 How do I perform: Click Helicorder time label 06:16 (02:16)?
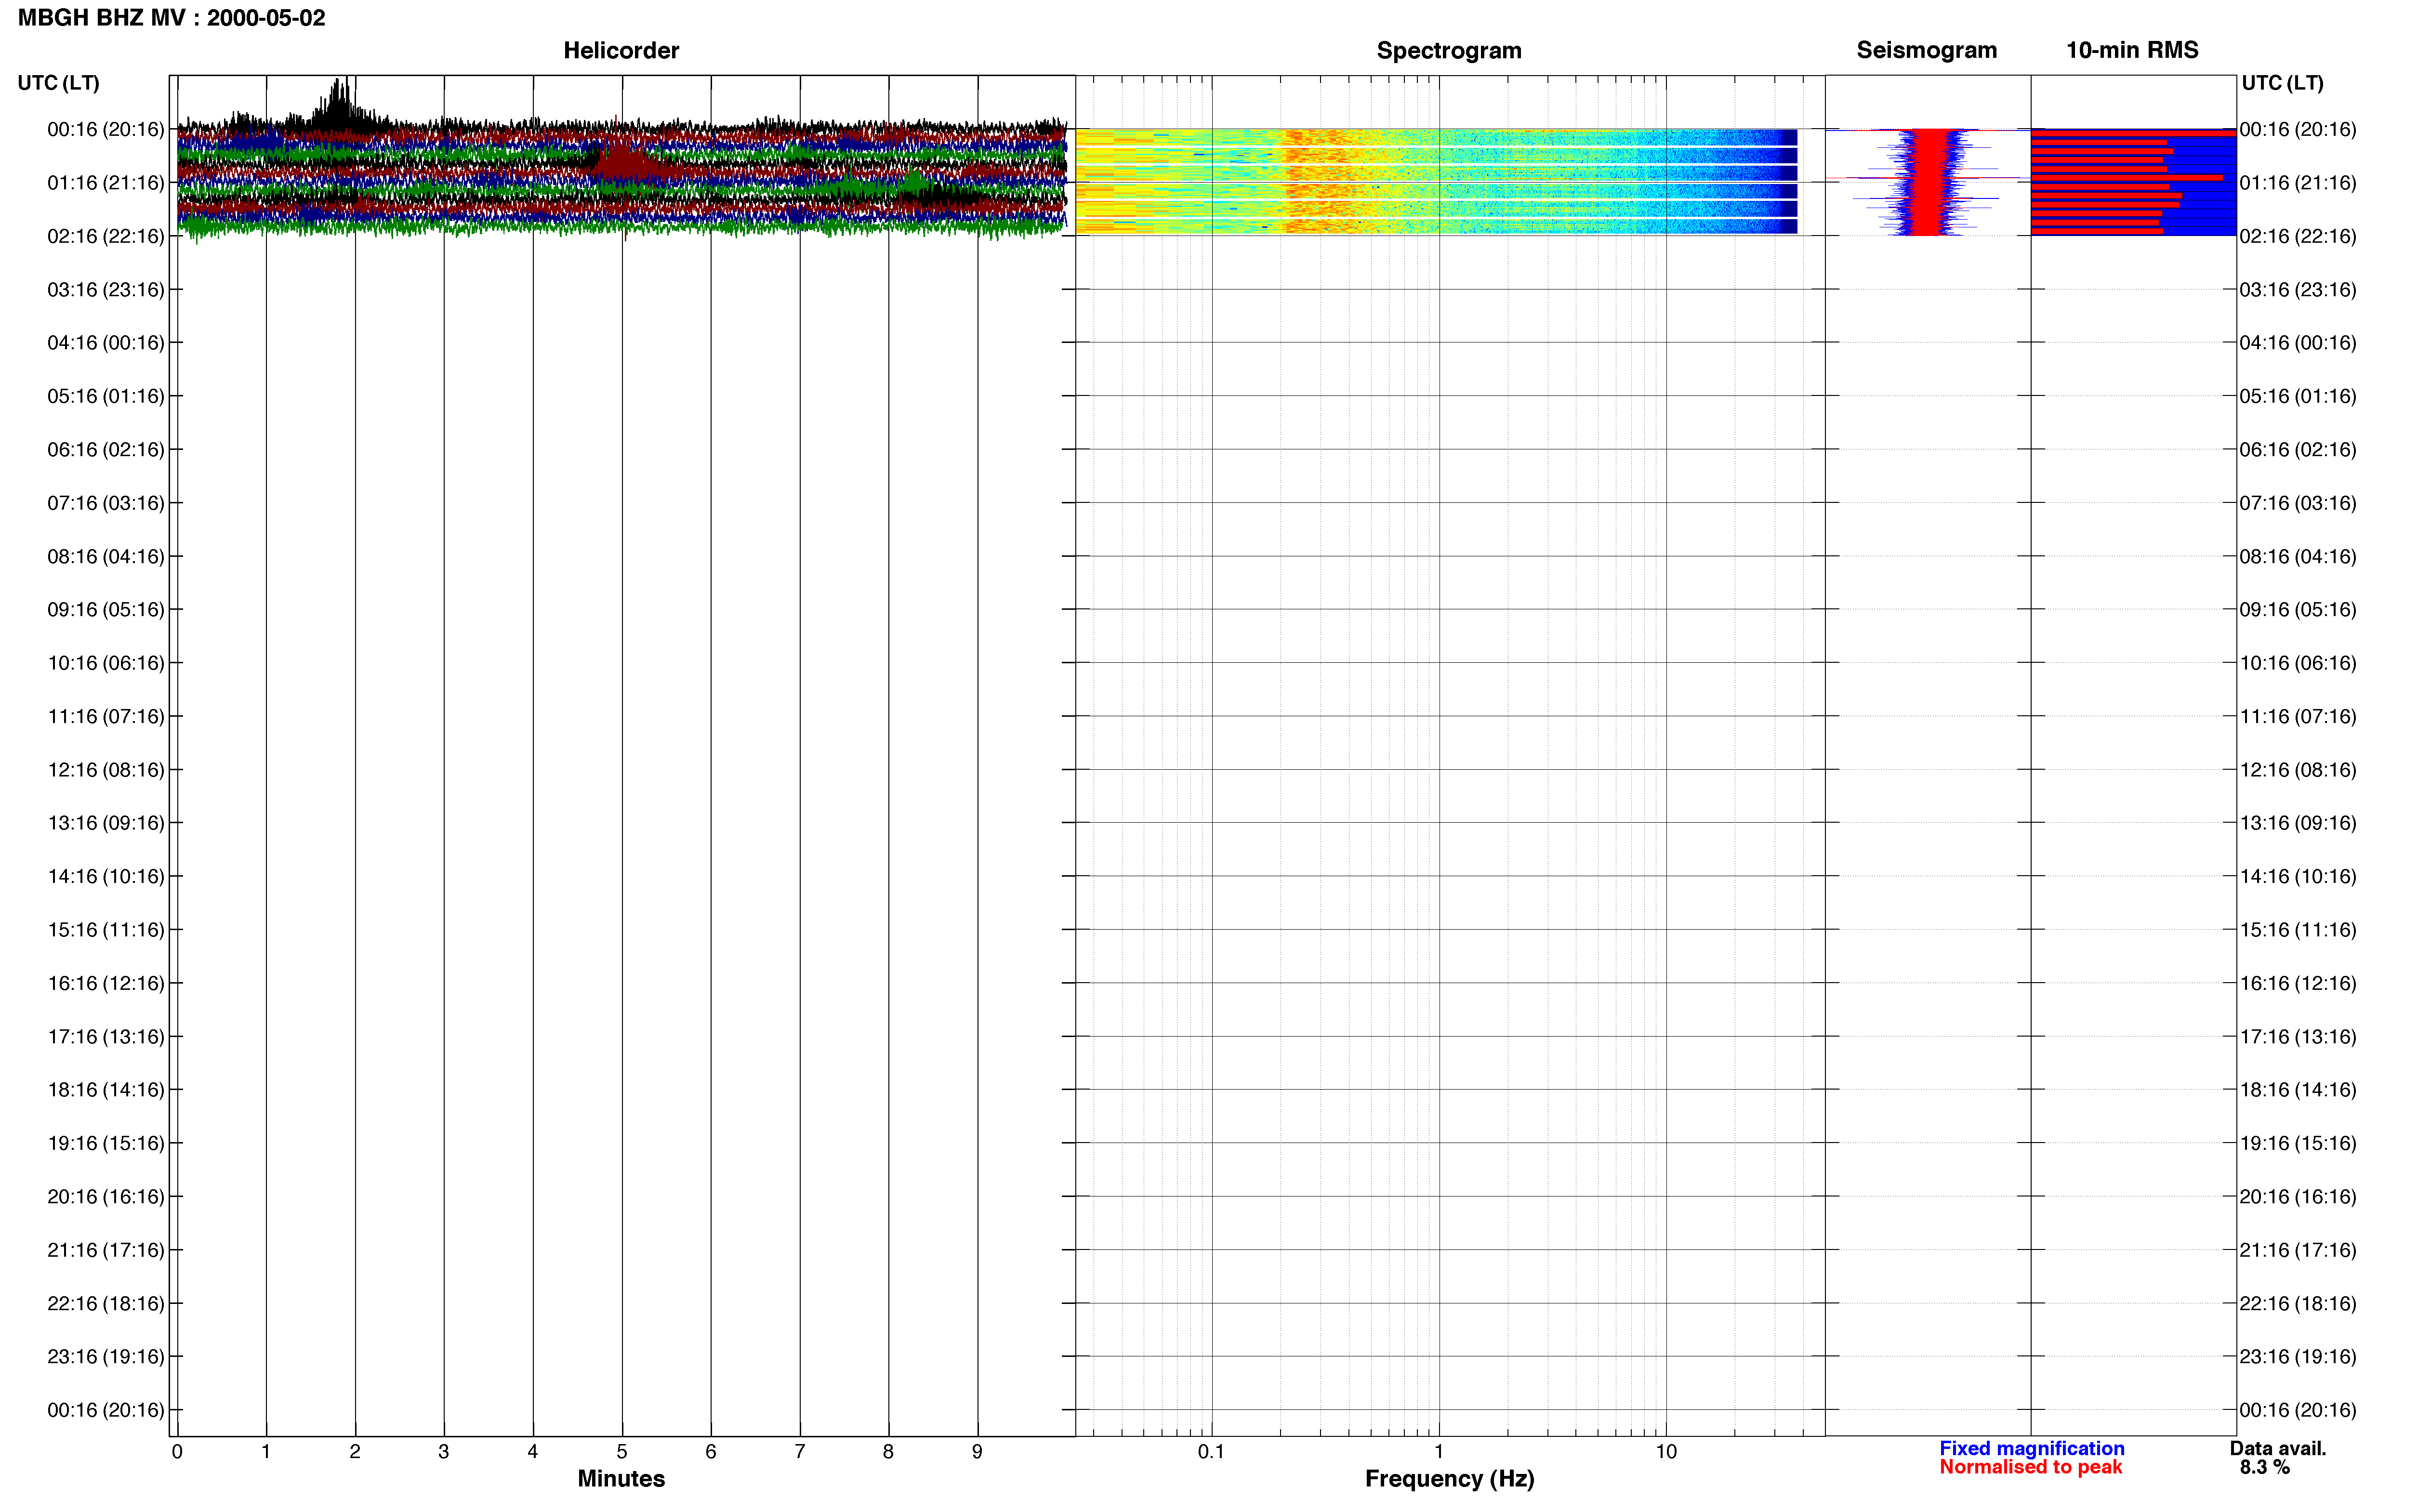coord(106,450)
